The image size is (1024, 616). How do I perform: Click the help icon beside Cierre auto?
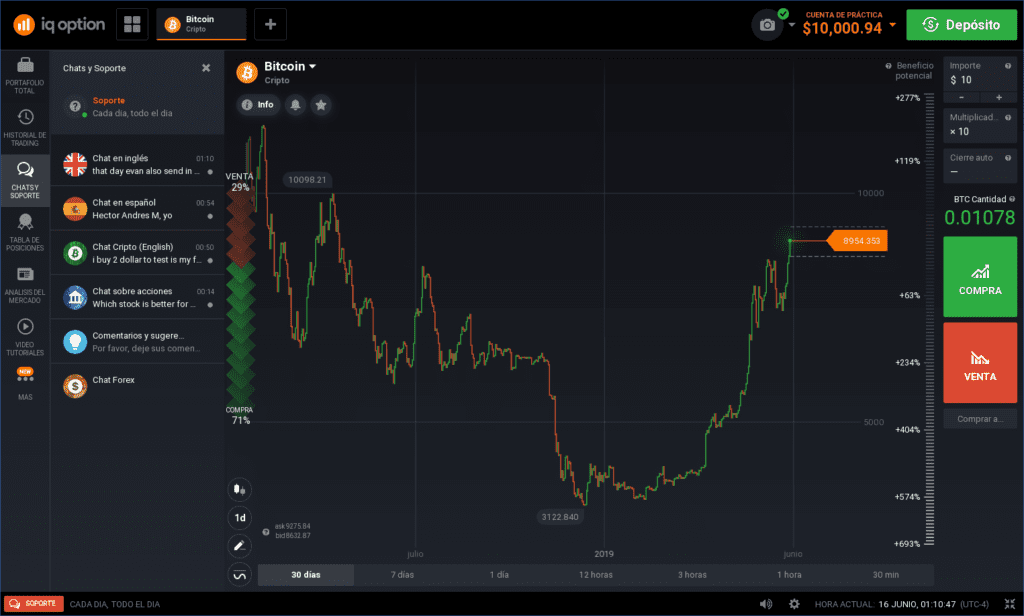(1008, 158)
